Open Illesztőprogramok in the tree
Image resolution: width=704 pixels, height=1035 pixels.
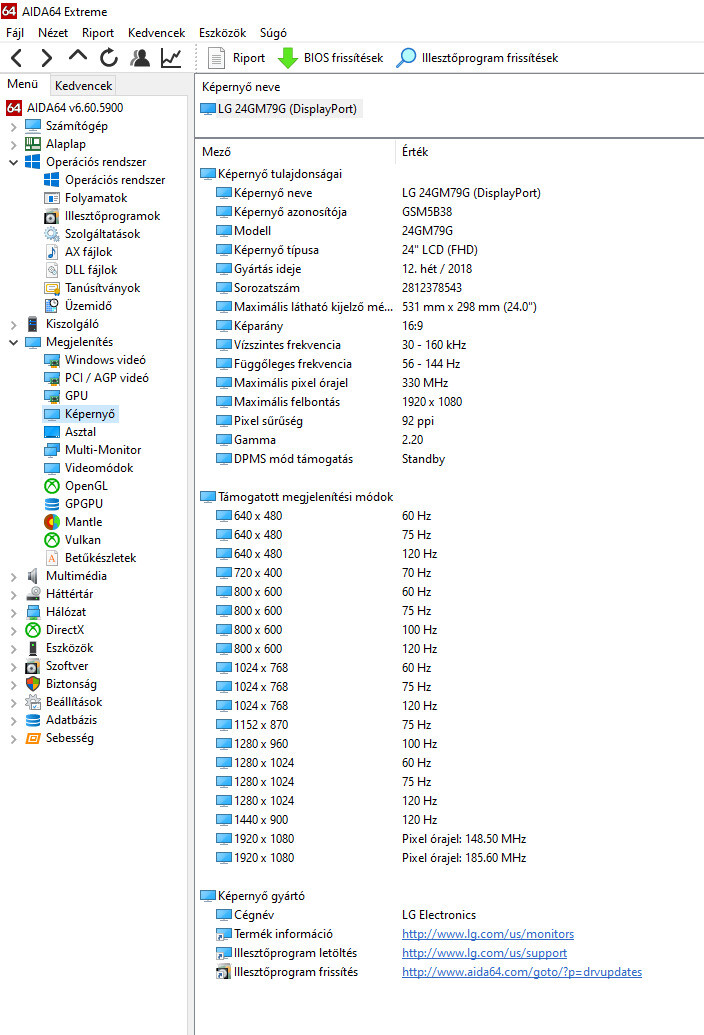pos(102,216)
